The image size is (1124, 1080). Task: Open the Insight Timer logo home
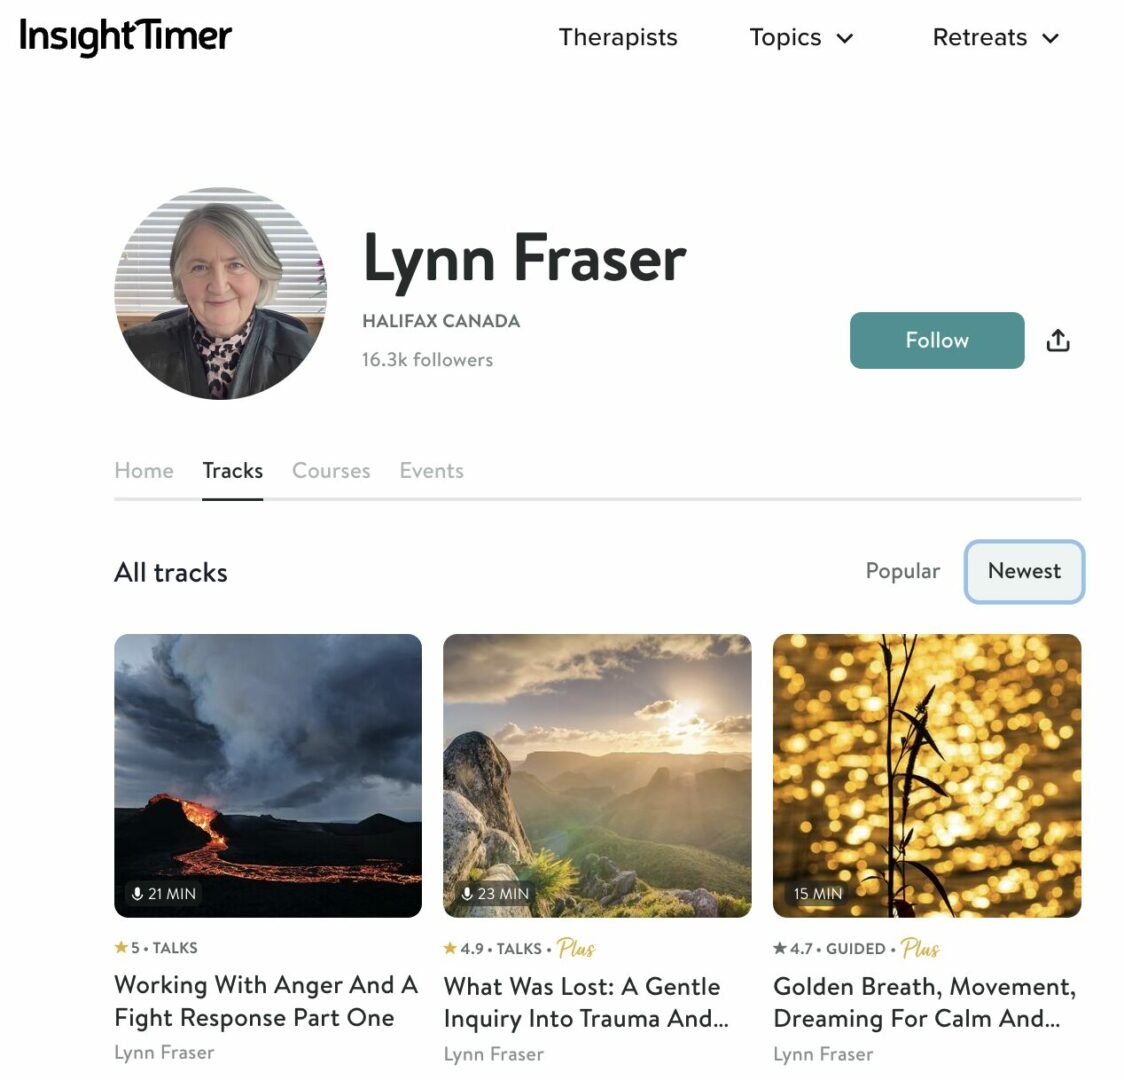tap(125, 36)
